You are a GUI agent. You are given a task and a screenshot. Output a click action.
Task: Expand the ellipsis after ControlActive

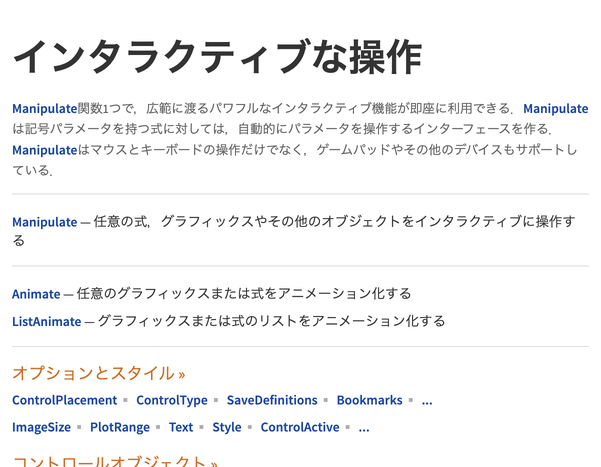364,427
